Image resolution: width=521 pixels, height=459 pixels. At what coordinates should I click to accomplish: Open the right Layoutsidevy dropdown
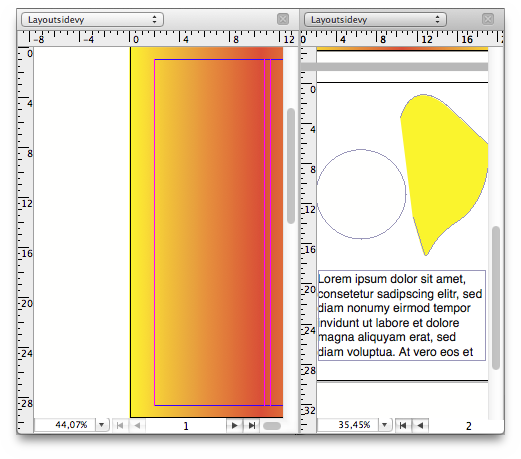pos(375,20)
